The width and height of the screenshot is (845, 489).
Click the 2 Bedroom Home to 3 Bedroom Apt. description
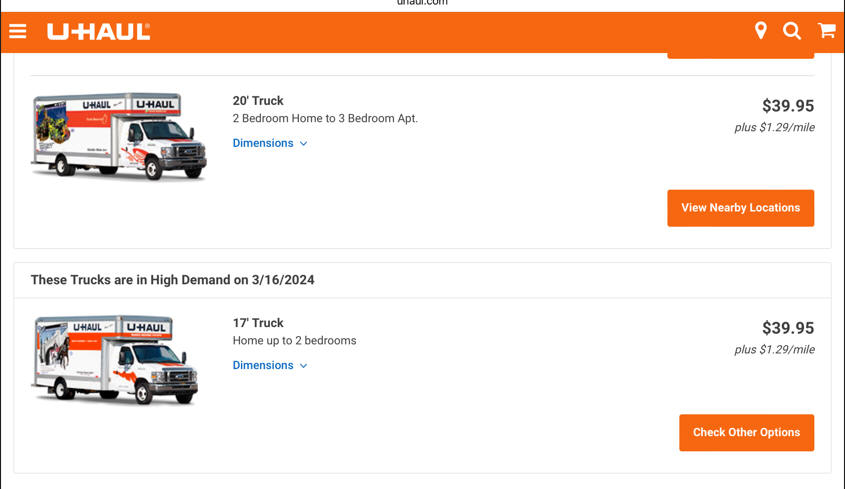[325, 118]
